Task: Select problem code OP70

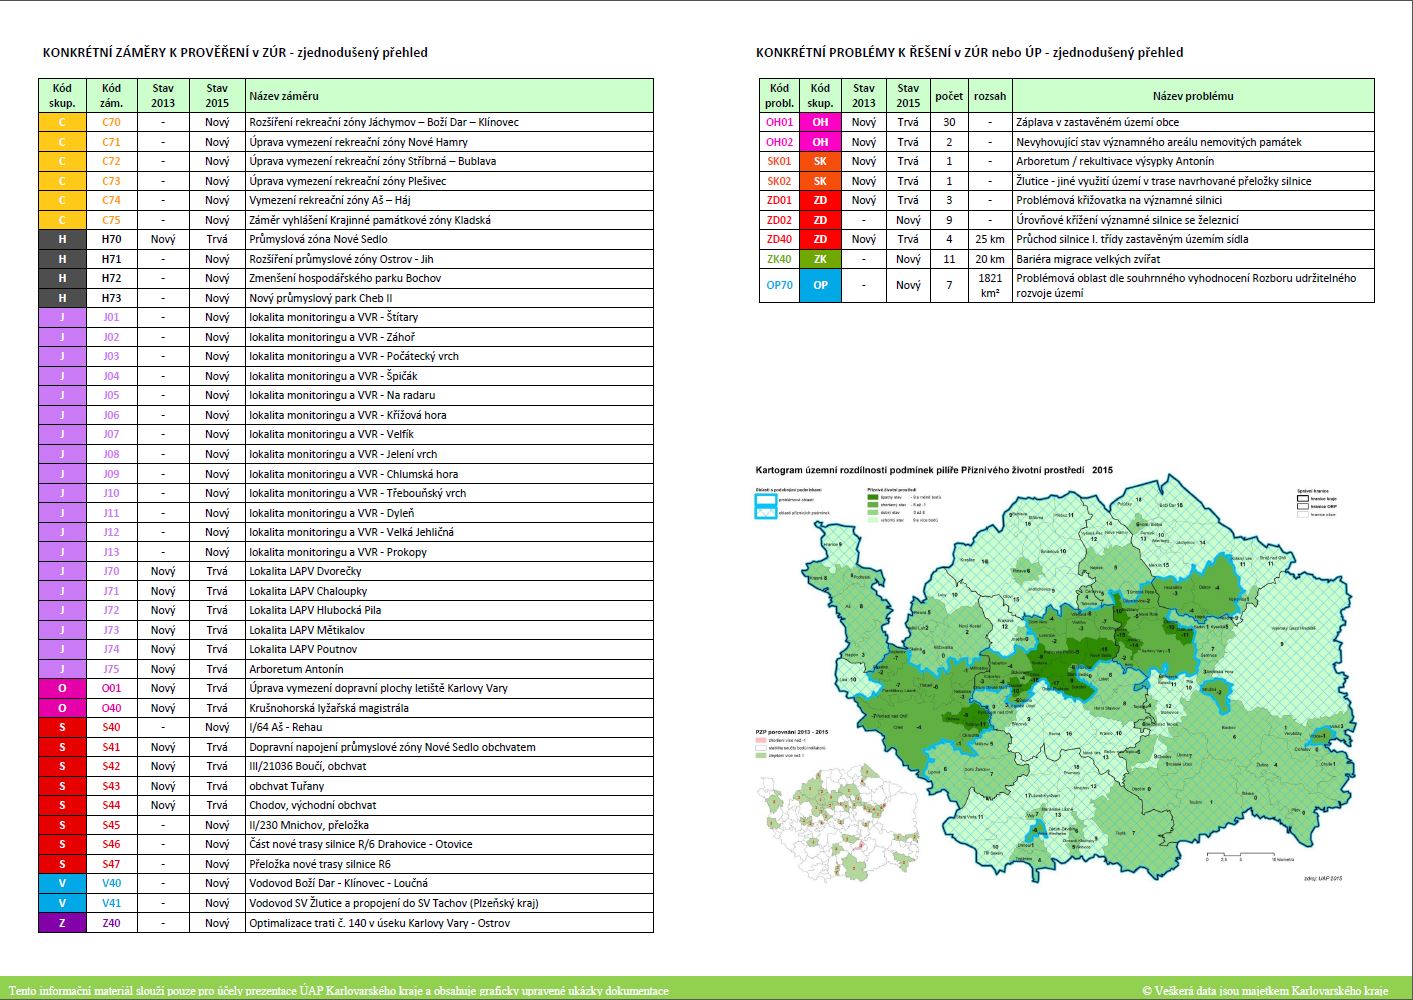Action: point(779,285)
